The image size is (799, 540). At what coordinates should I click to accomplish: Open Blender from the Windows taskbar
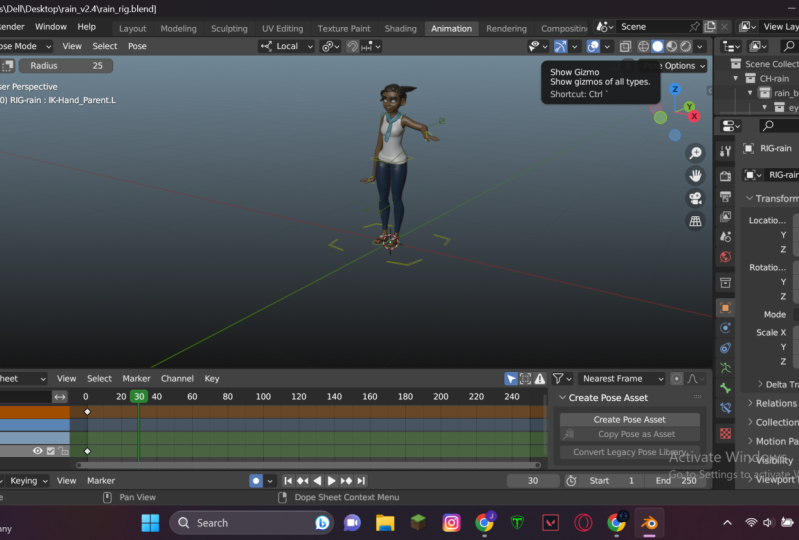649,523
